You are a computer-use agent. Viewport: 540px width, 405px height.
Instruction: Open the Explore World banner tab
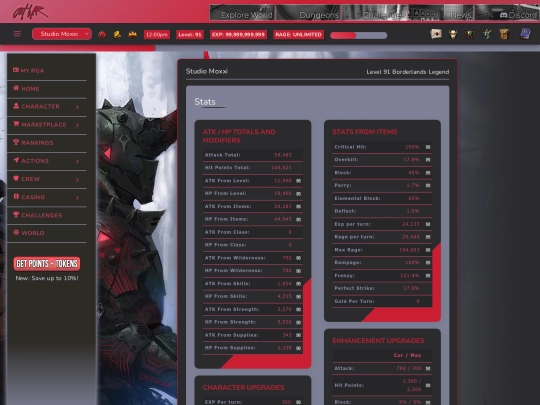pos(242,12)
